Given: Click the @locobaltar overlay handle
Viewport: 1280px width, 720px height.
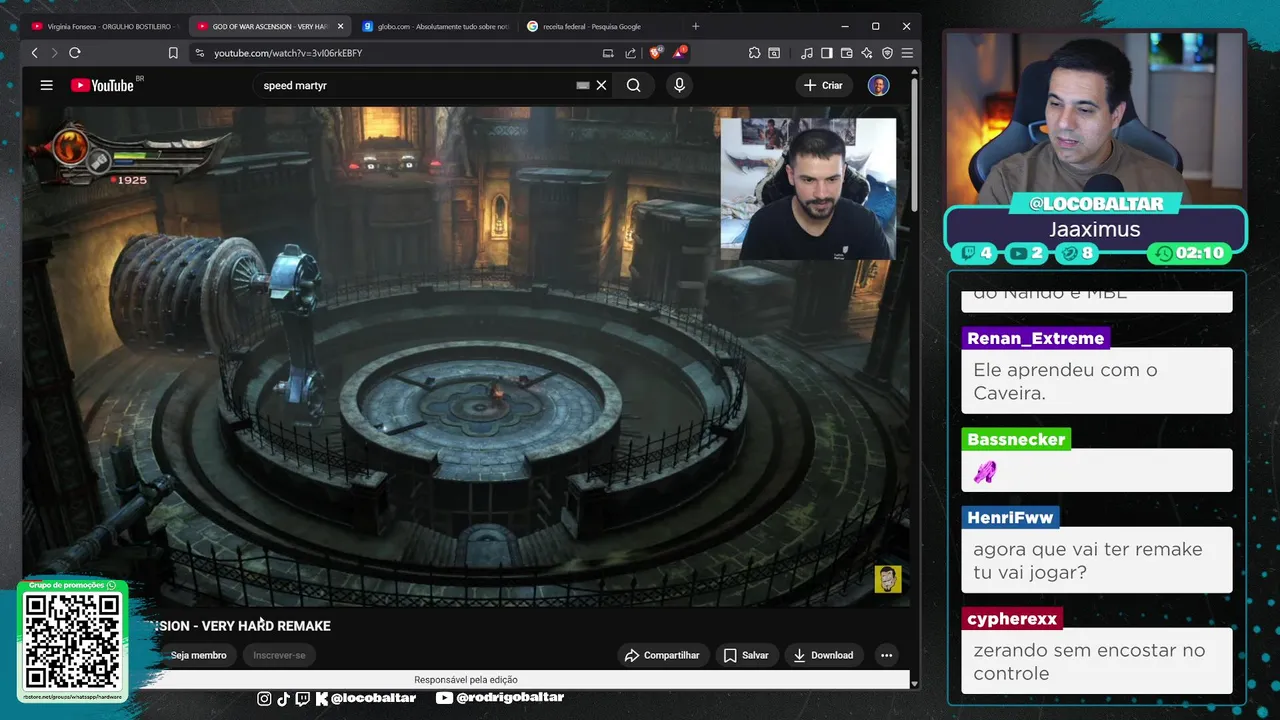Looking at the screenshot, I should pos(373,698).
